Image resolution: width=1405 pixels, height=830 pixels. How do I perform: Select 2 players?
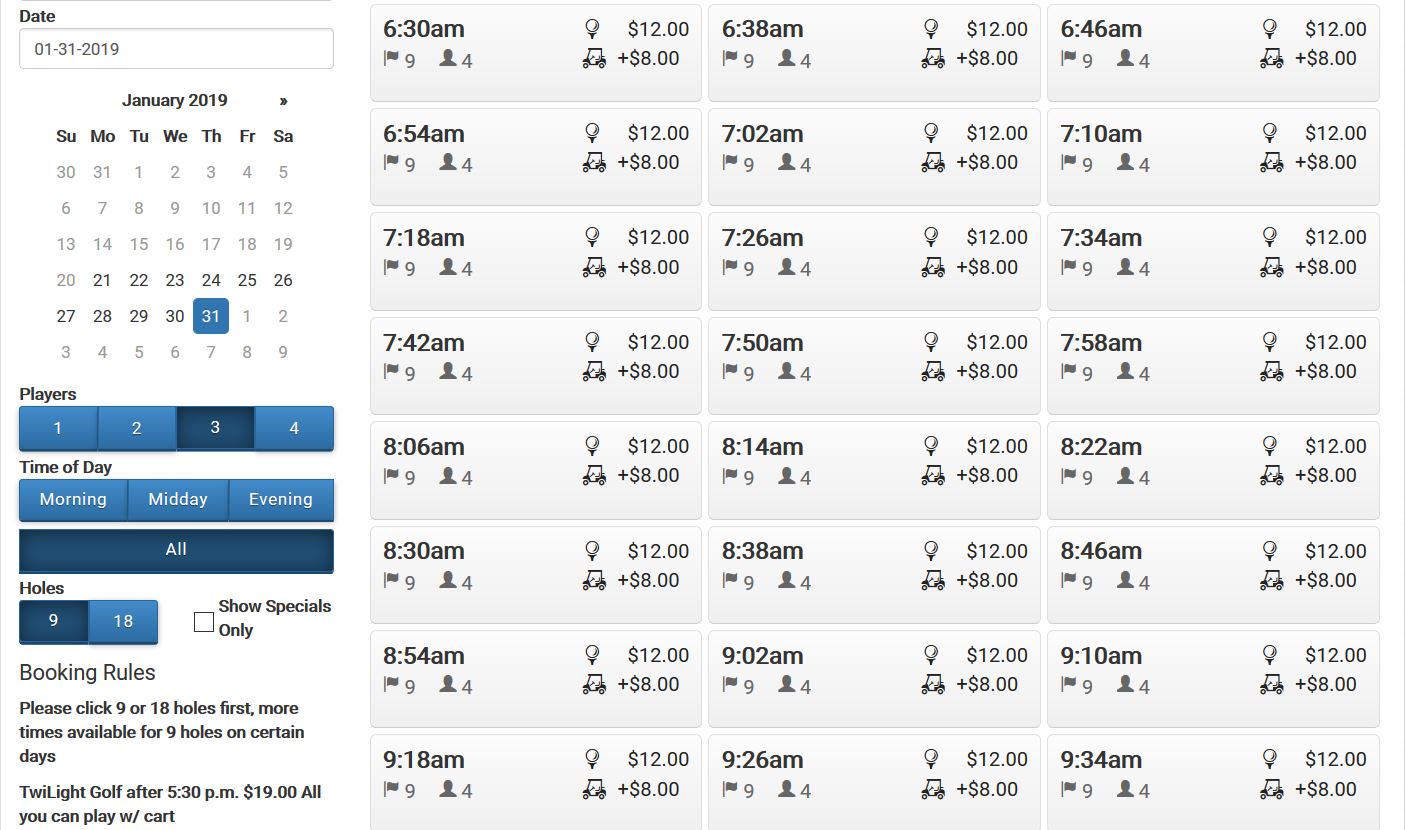tap(136, 428)
